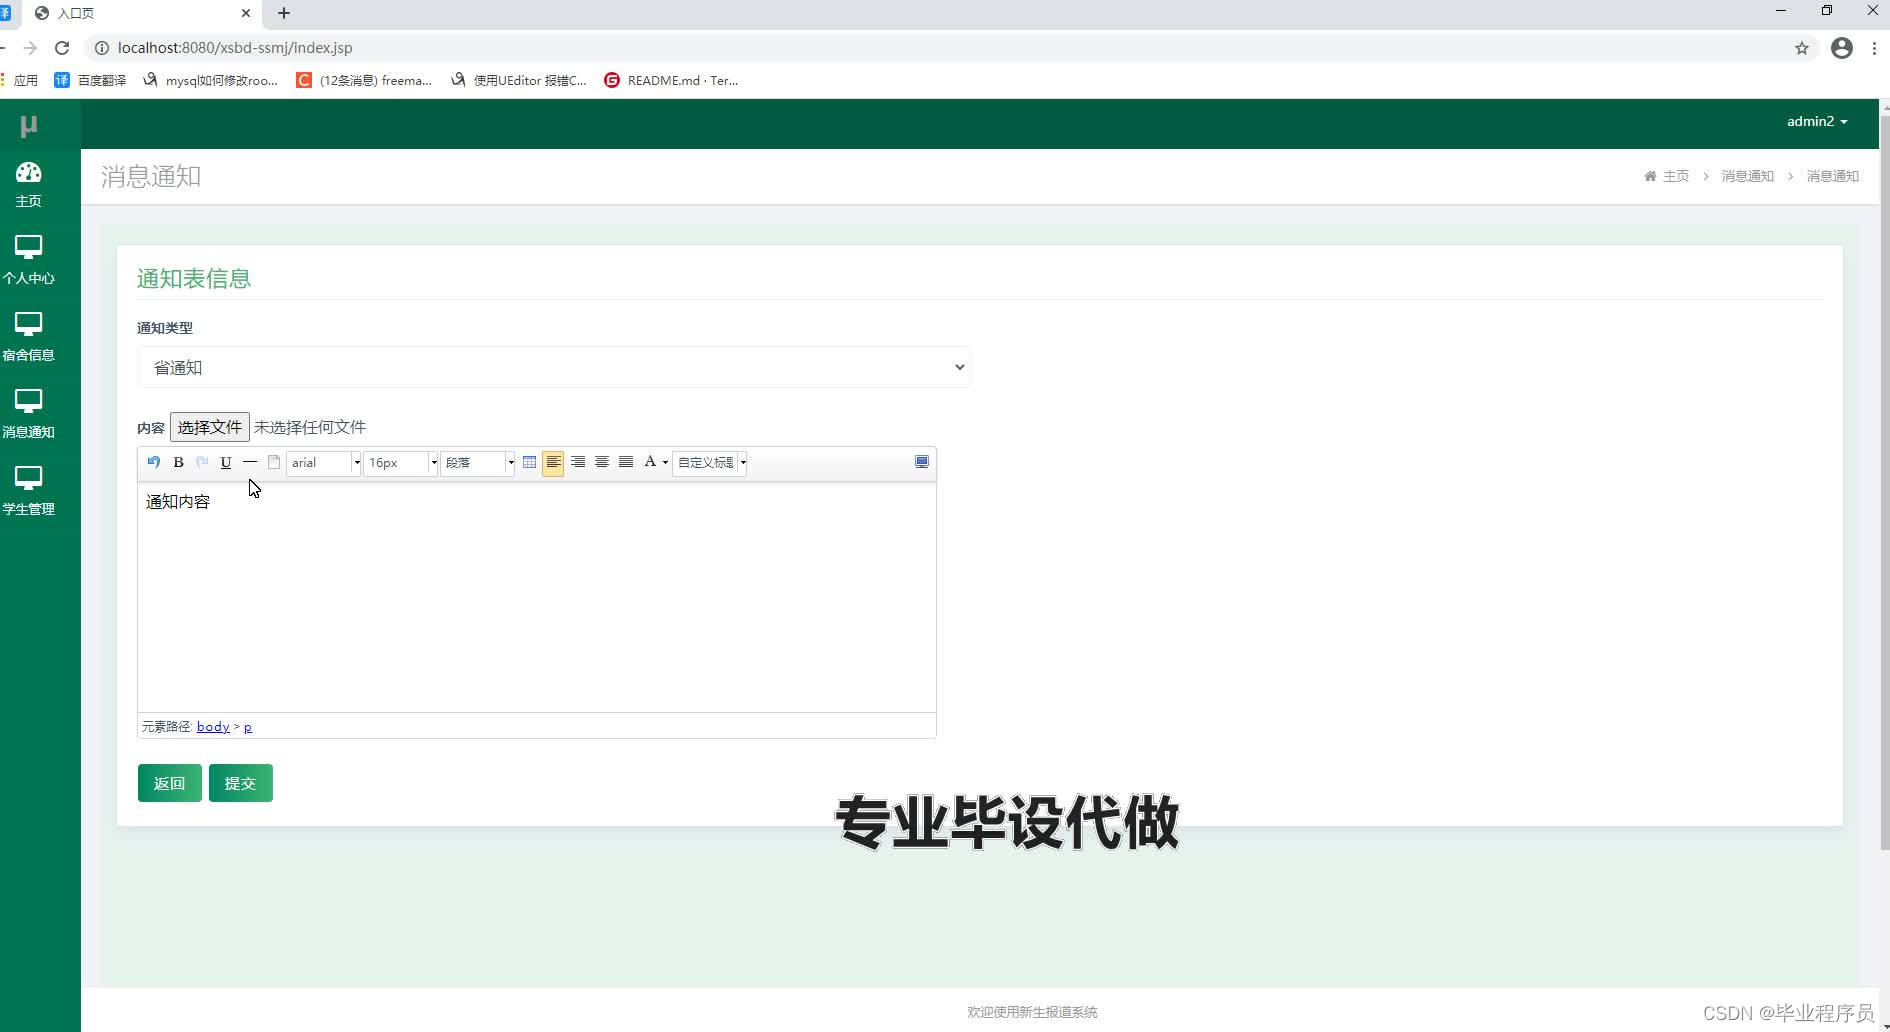This screenshot has height=1032, width=1890.
Task: Open 百度翻译 bookmark
Action: coord(90,80)
